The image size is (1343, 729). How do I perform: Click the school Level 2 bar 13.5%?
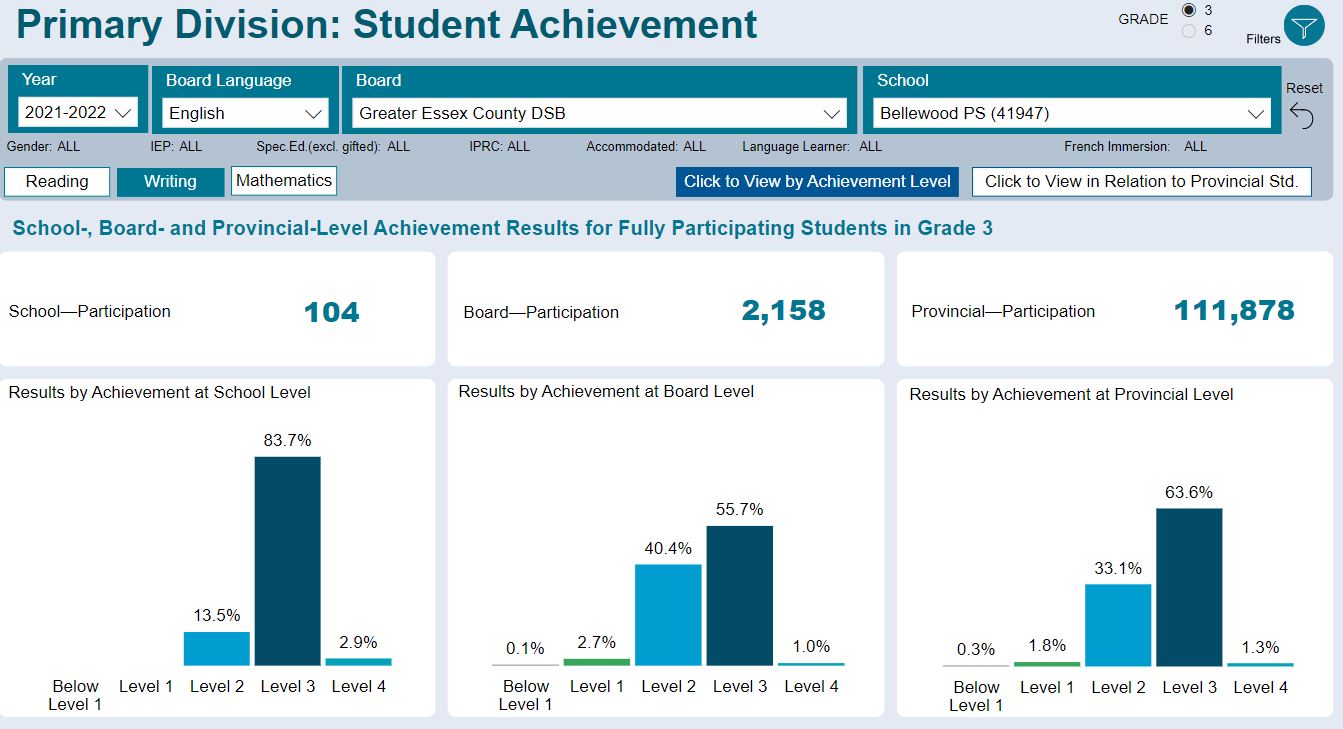[x=217, y=649]
